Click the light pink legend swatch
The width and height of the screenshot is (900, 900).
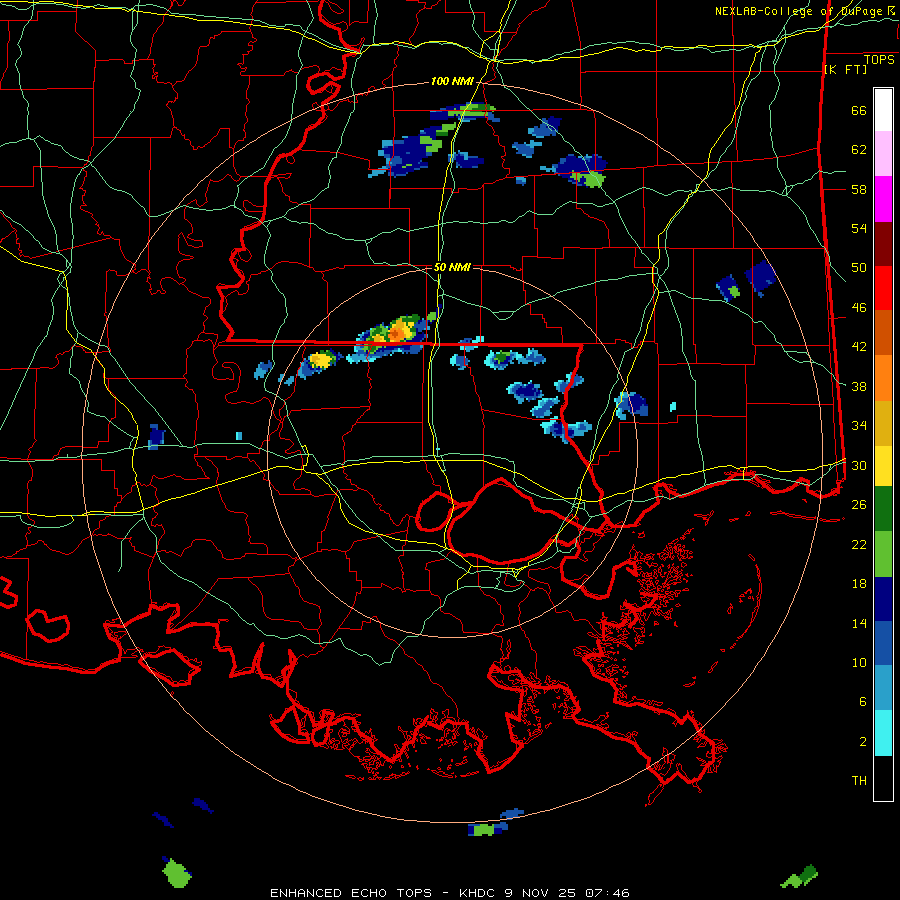click(883, 153)
